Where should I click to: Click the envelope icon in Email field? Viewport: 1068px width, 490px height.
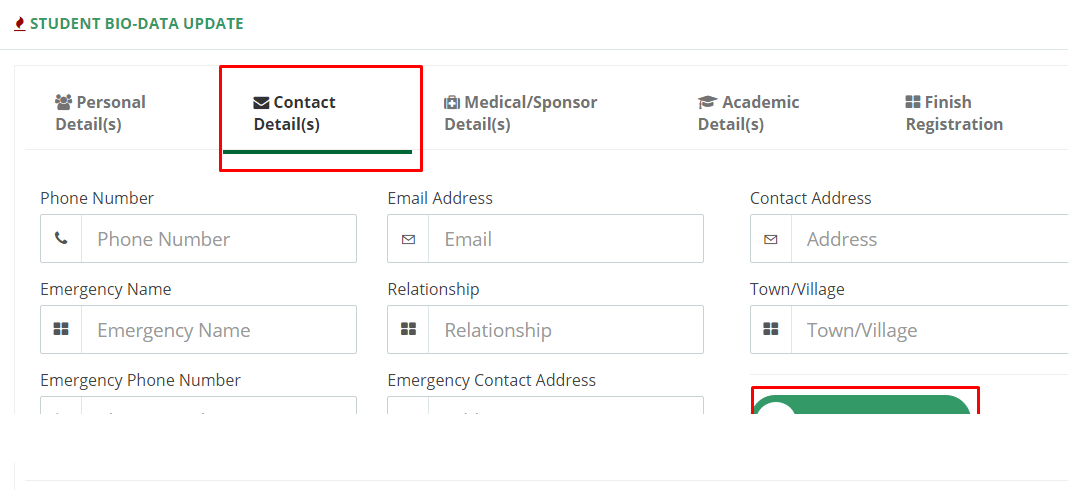[x=408, y=239]
